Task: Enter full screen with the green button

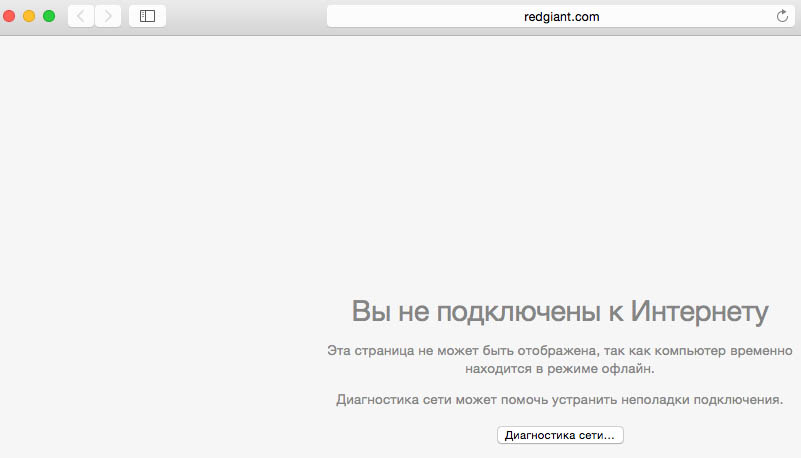Action: pyautogui.click(x=49, y=16)
